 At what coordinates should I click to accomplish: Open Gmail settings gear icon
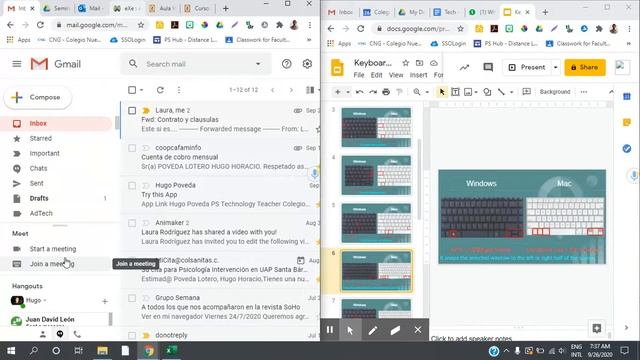click(x=307, y=64)
